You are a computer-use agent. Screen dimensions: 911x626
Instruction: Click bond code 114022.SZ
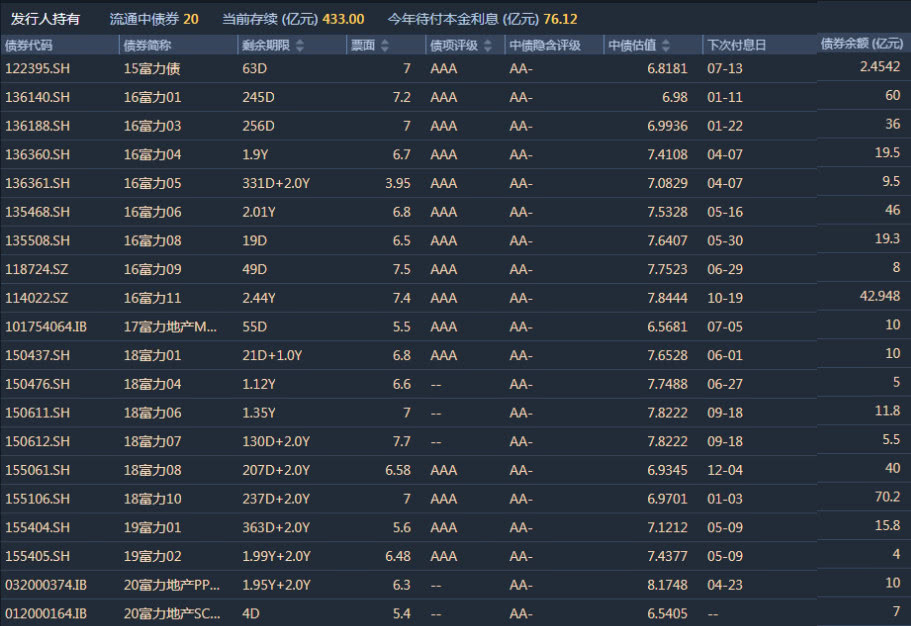coord(37,298)
